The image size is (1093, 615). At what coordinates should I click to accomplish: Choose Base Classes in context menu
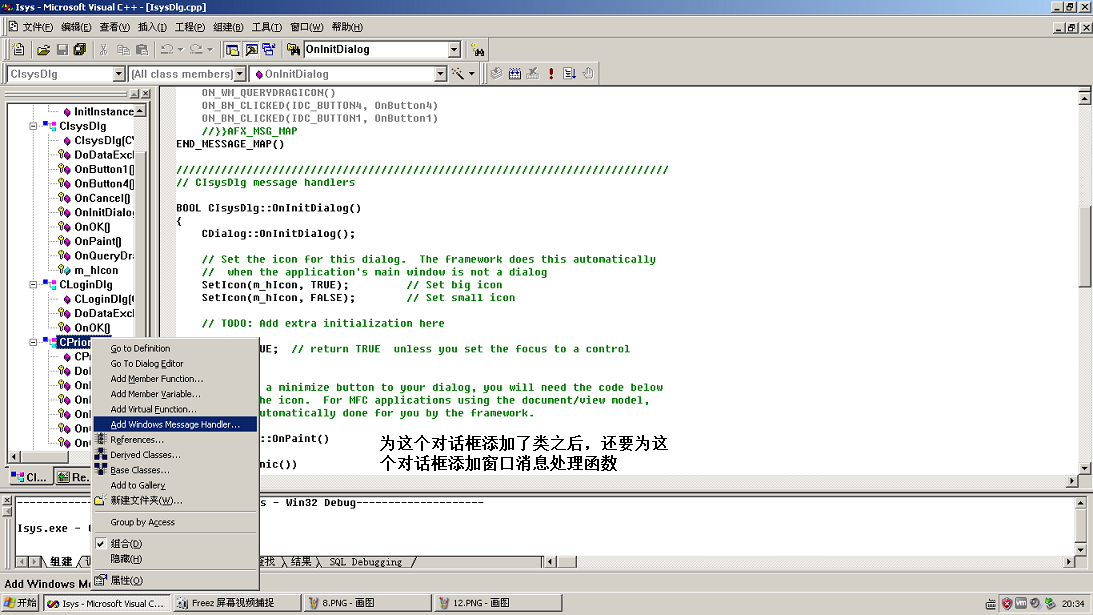click(175, 471)
